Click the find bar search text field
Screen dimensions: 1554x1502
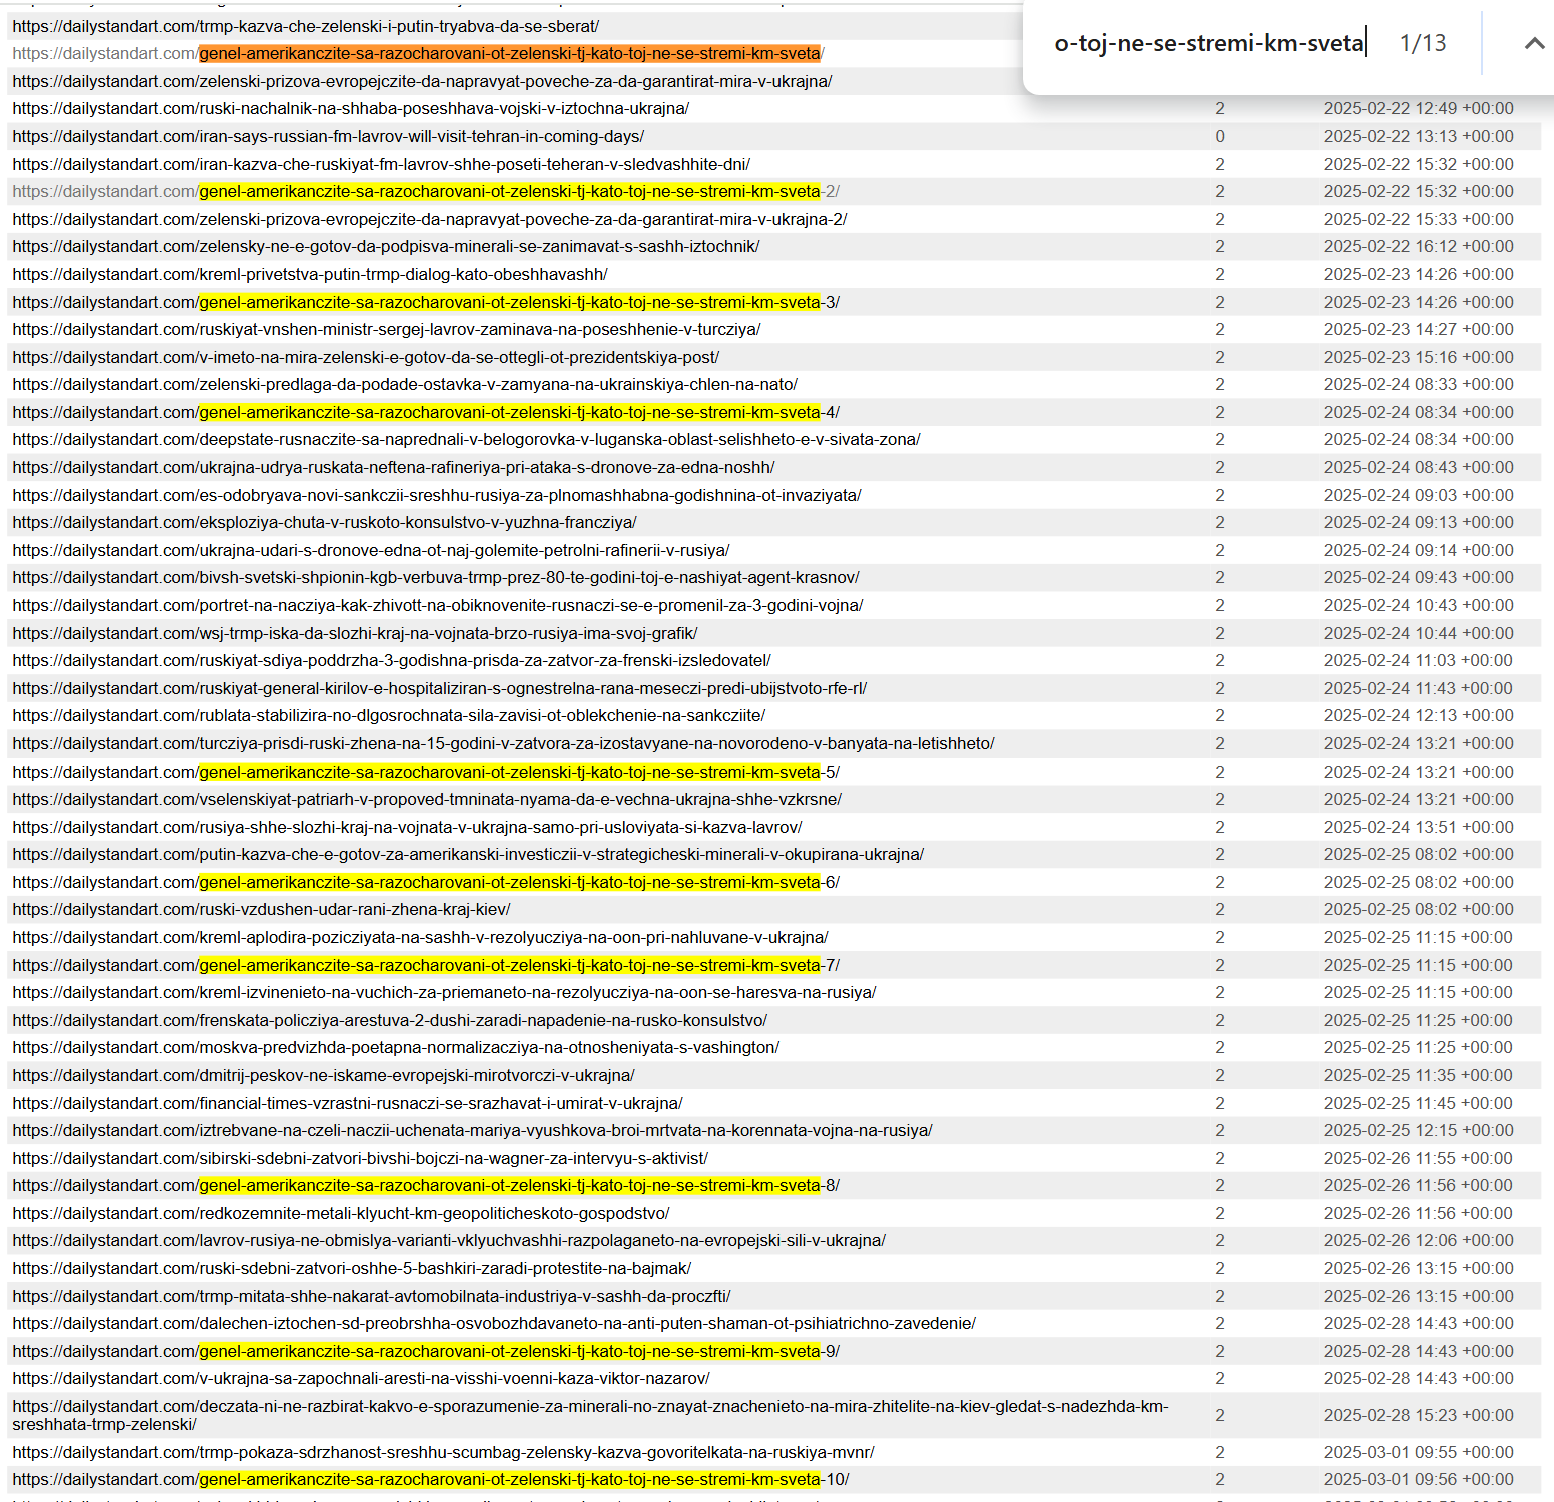[1208, 43]
